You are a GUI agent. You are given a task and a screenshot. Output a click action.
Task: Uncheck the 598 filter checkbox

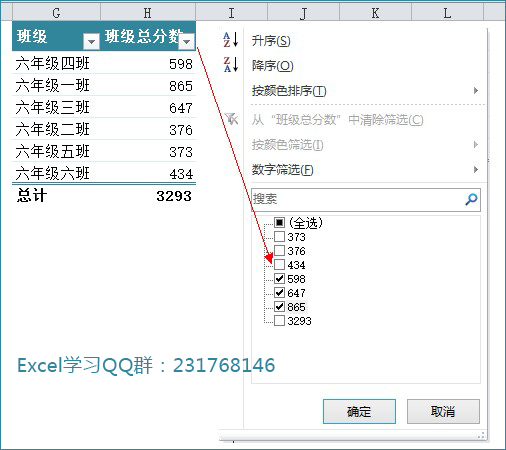pos(279,278)
